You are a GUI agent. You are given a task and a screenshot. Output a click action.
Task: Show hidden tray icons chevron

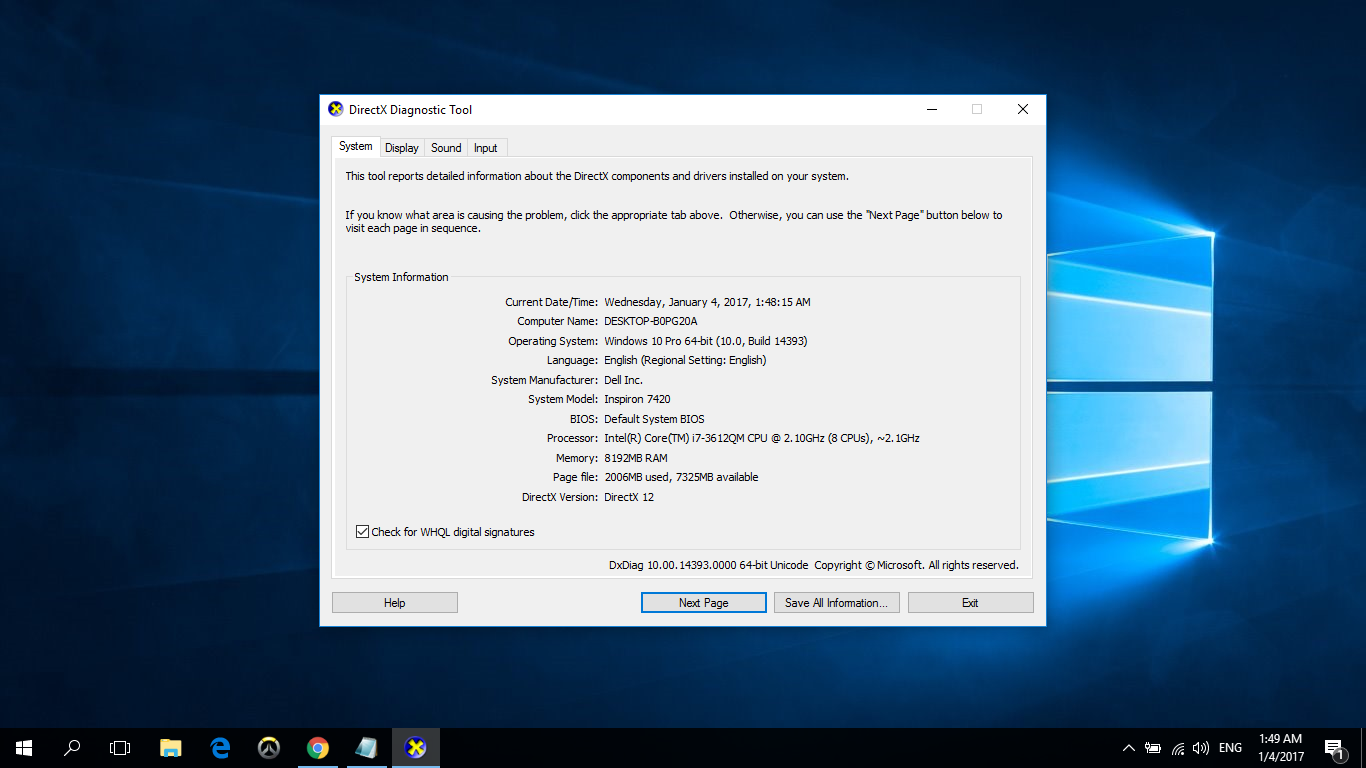[x=1129, y=747]
